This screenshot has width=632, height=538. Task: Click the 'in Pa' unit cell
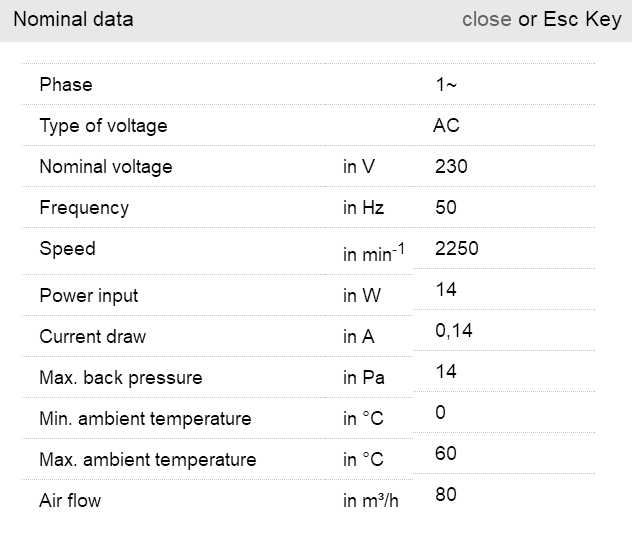[363, 378]
